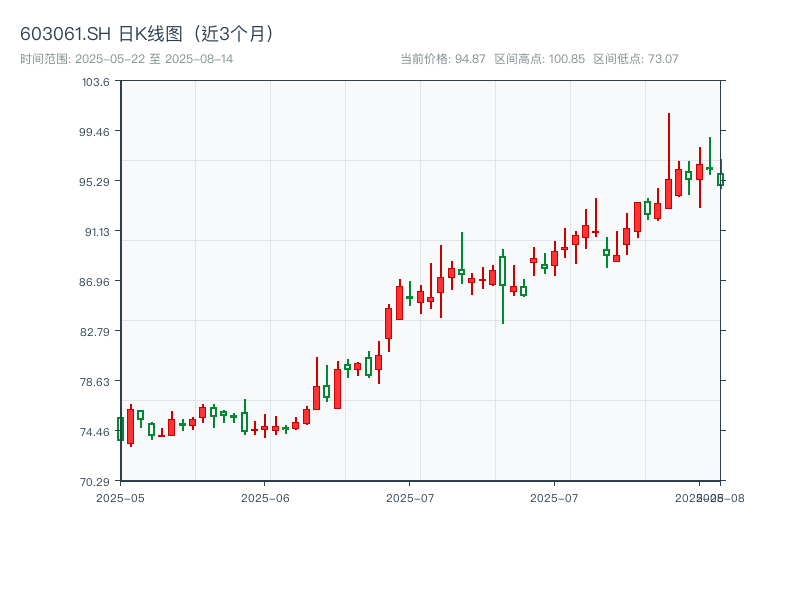The height and width of the screenshot is (600, 800).
Task: Click the 区间低点: 73.07 label
Action: [x=636, y=59]
